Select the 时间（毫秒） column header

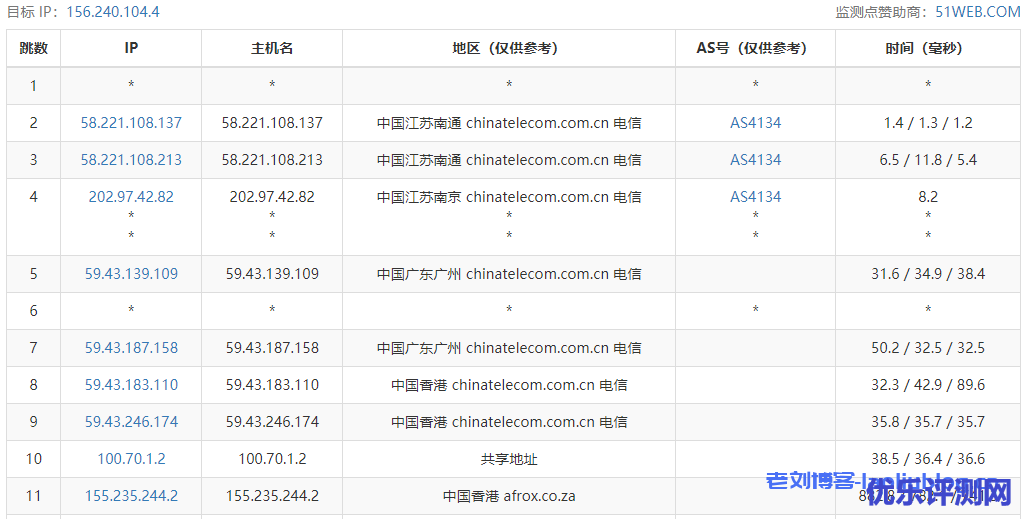point(927,48)
